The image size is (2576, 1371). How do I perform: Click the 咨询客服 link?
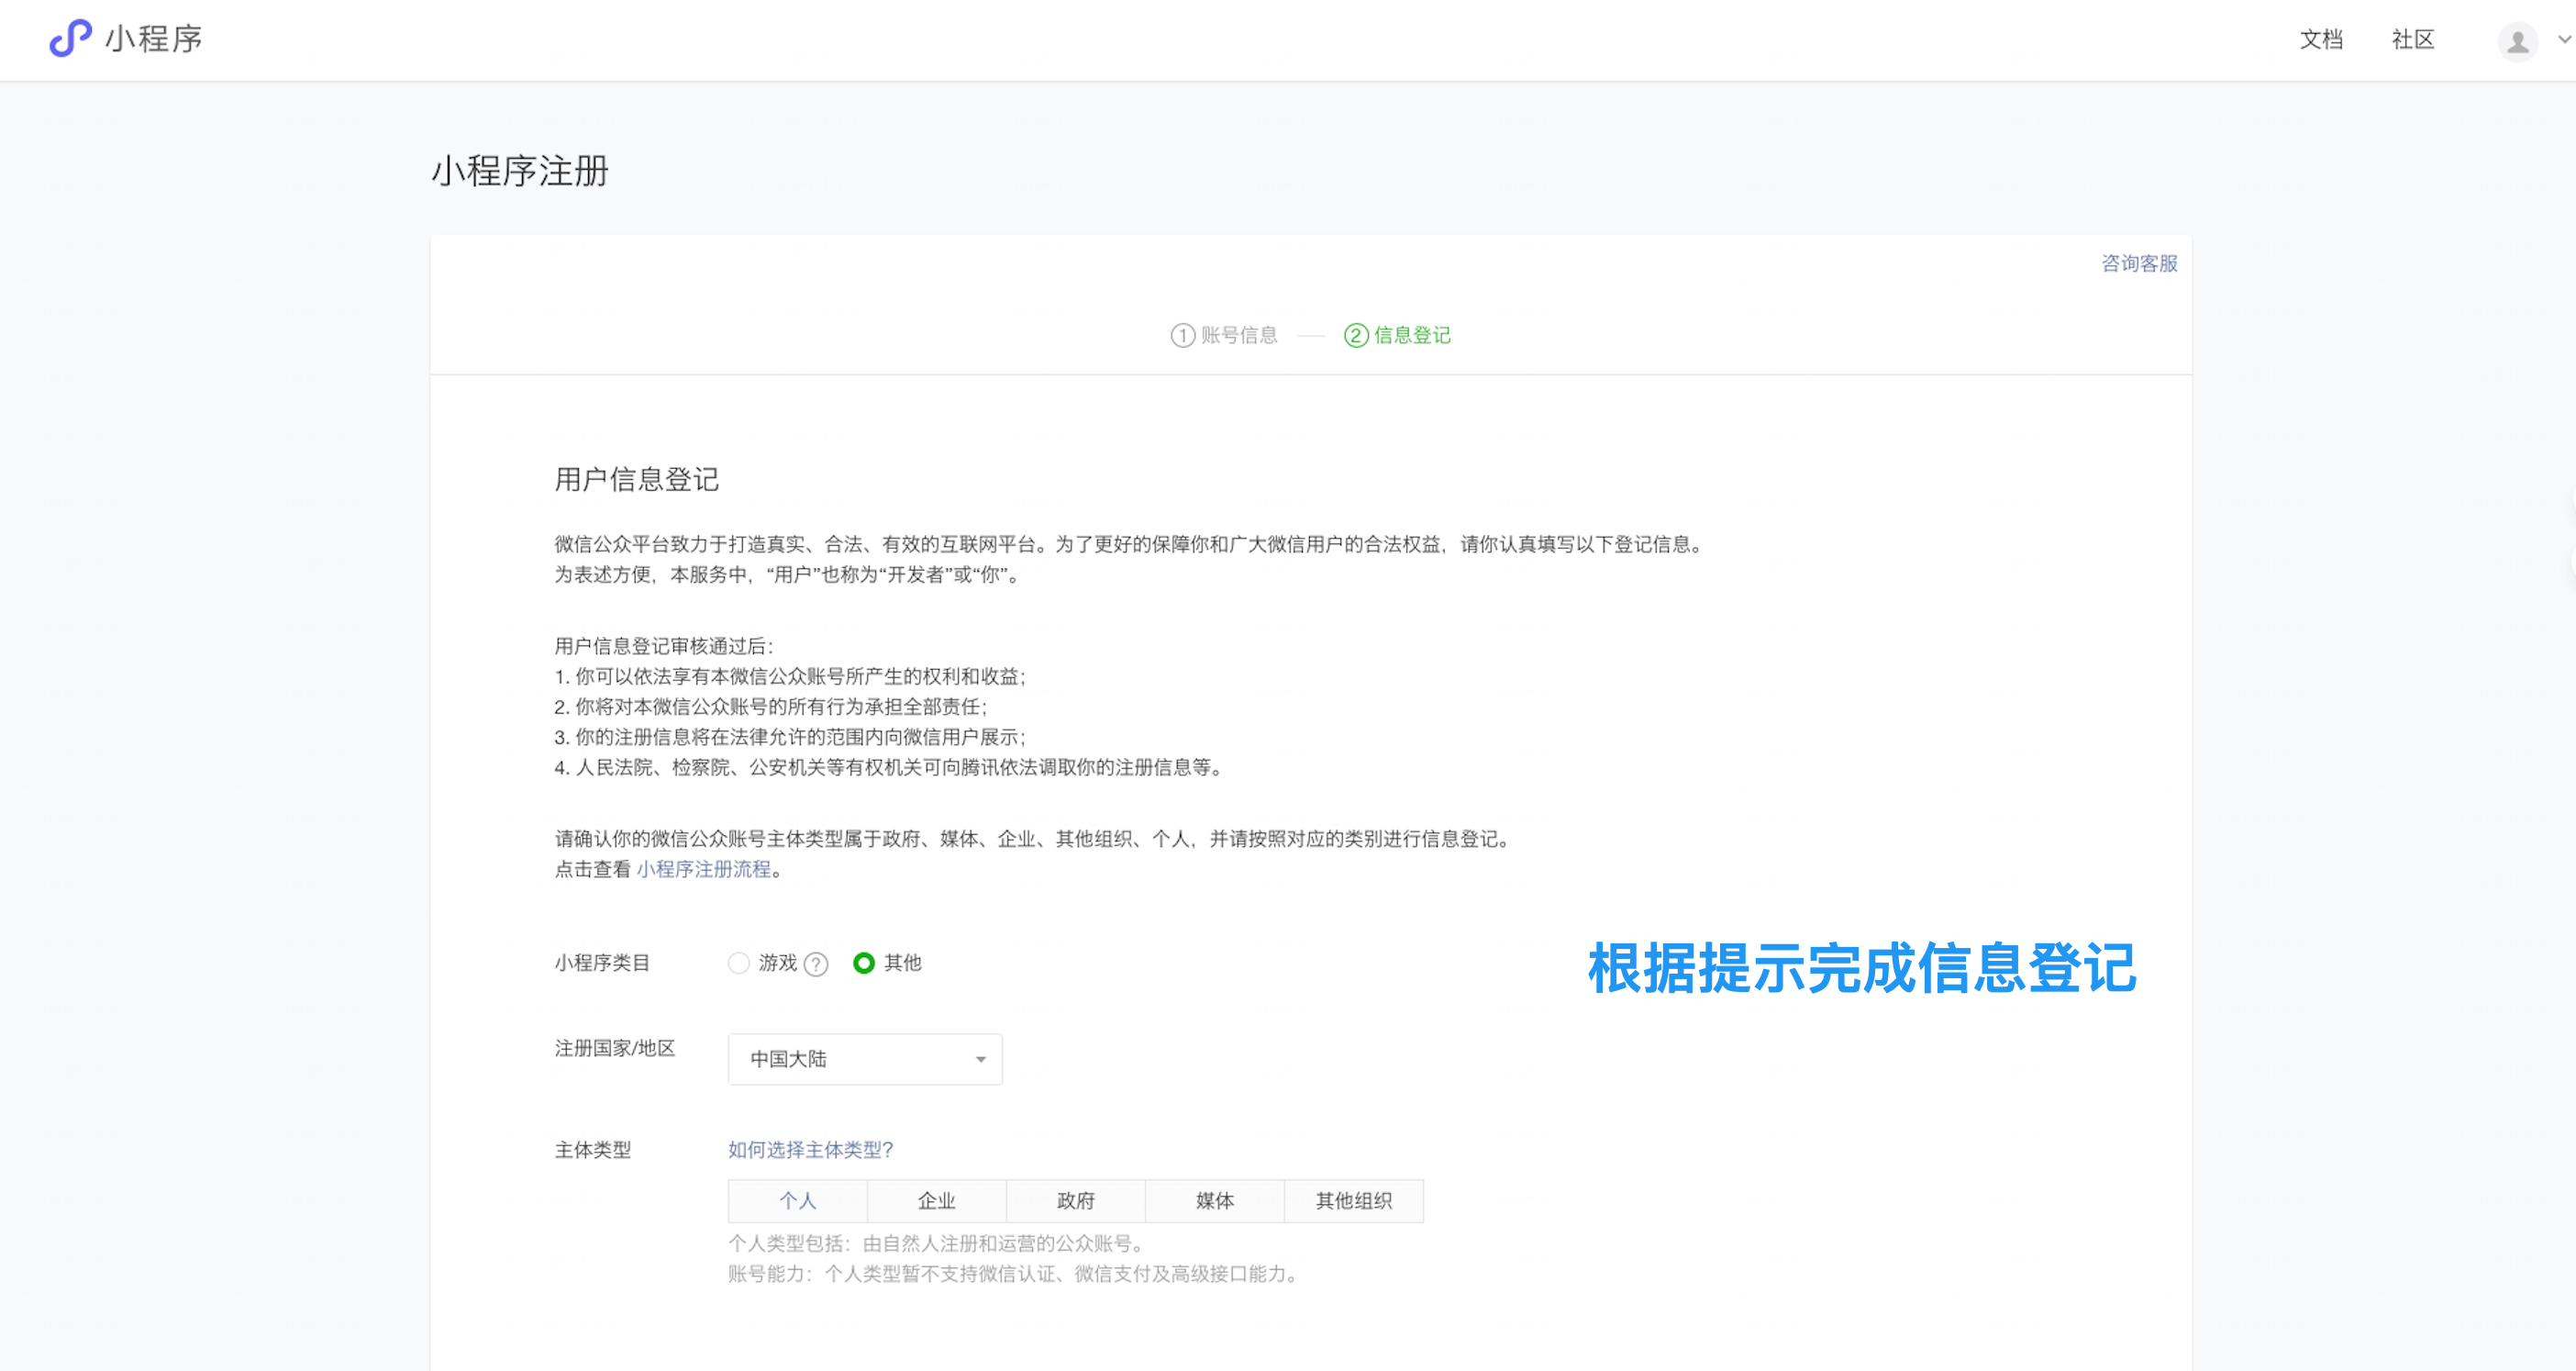click(2138, 263)
